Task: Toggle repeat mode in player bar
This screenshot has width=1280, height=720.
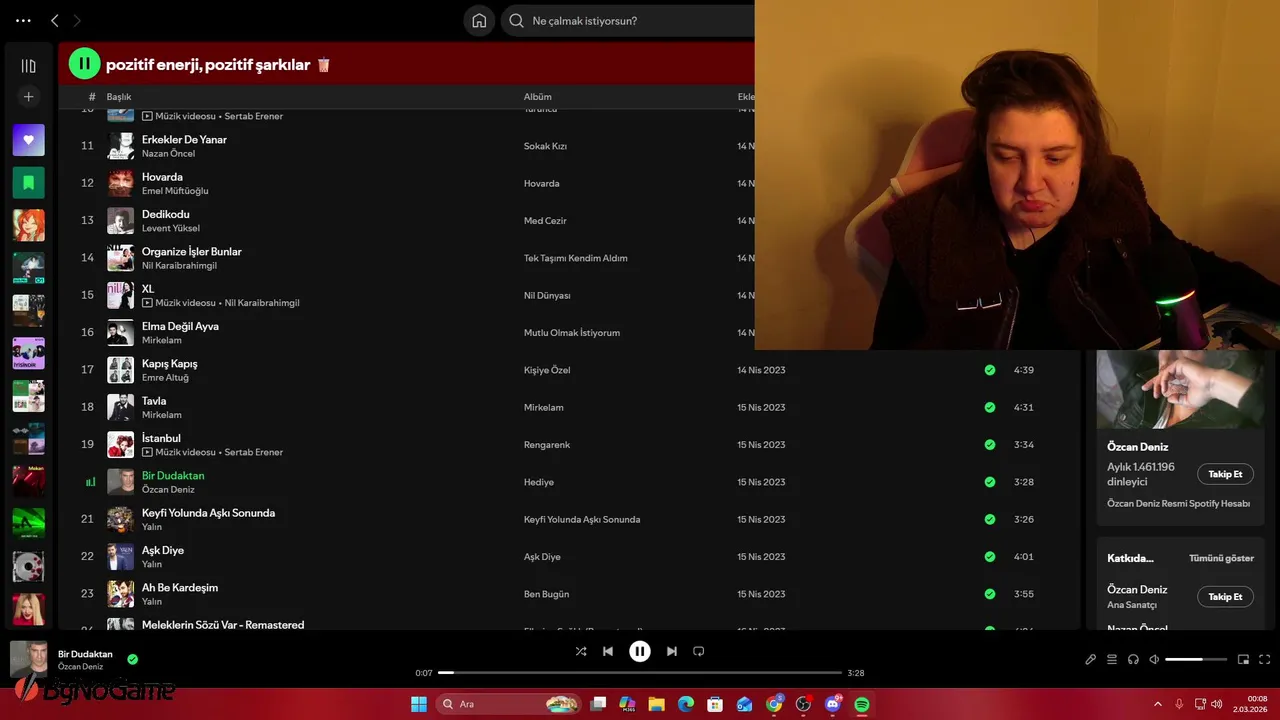Action: [699, 651]
